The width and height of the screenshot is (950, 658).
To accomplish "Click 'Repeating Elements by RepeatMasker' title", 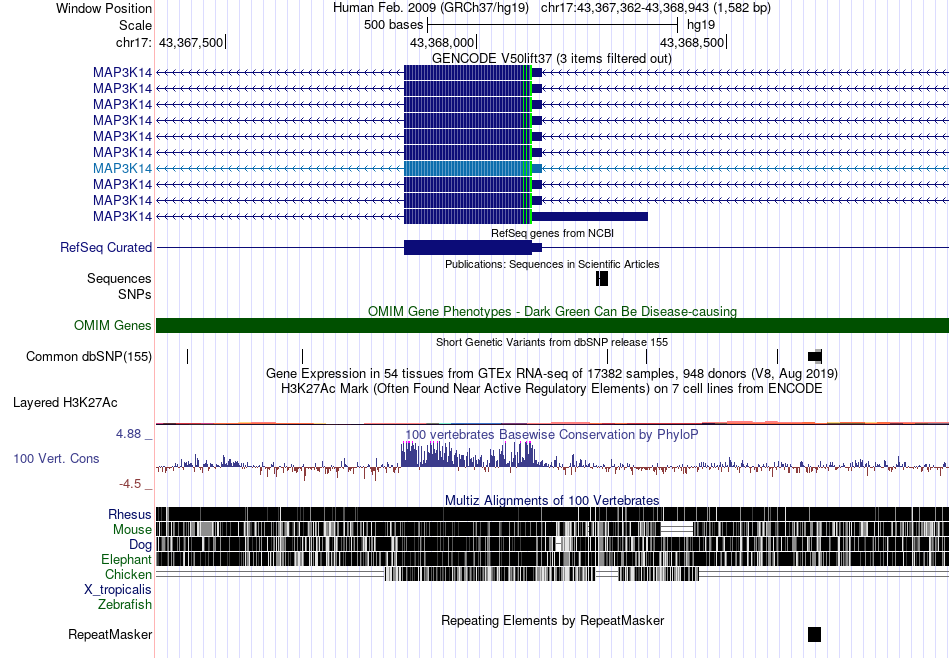I will click(x=553, y=620).
